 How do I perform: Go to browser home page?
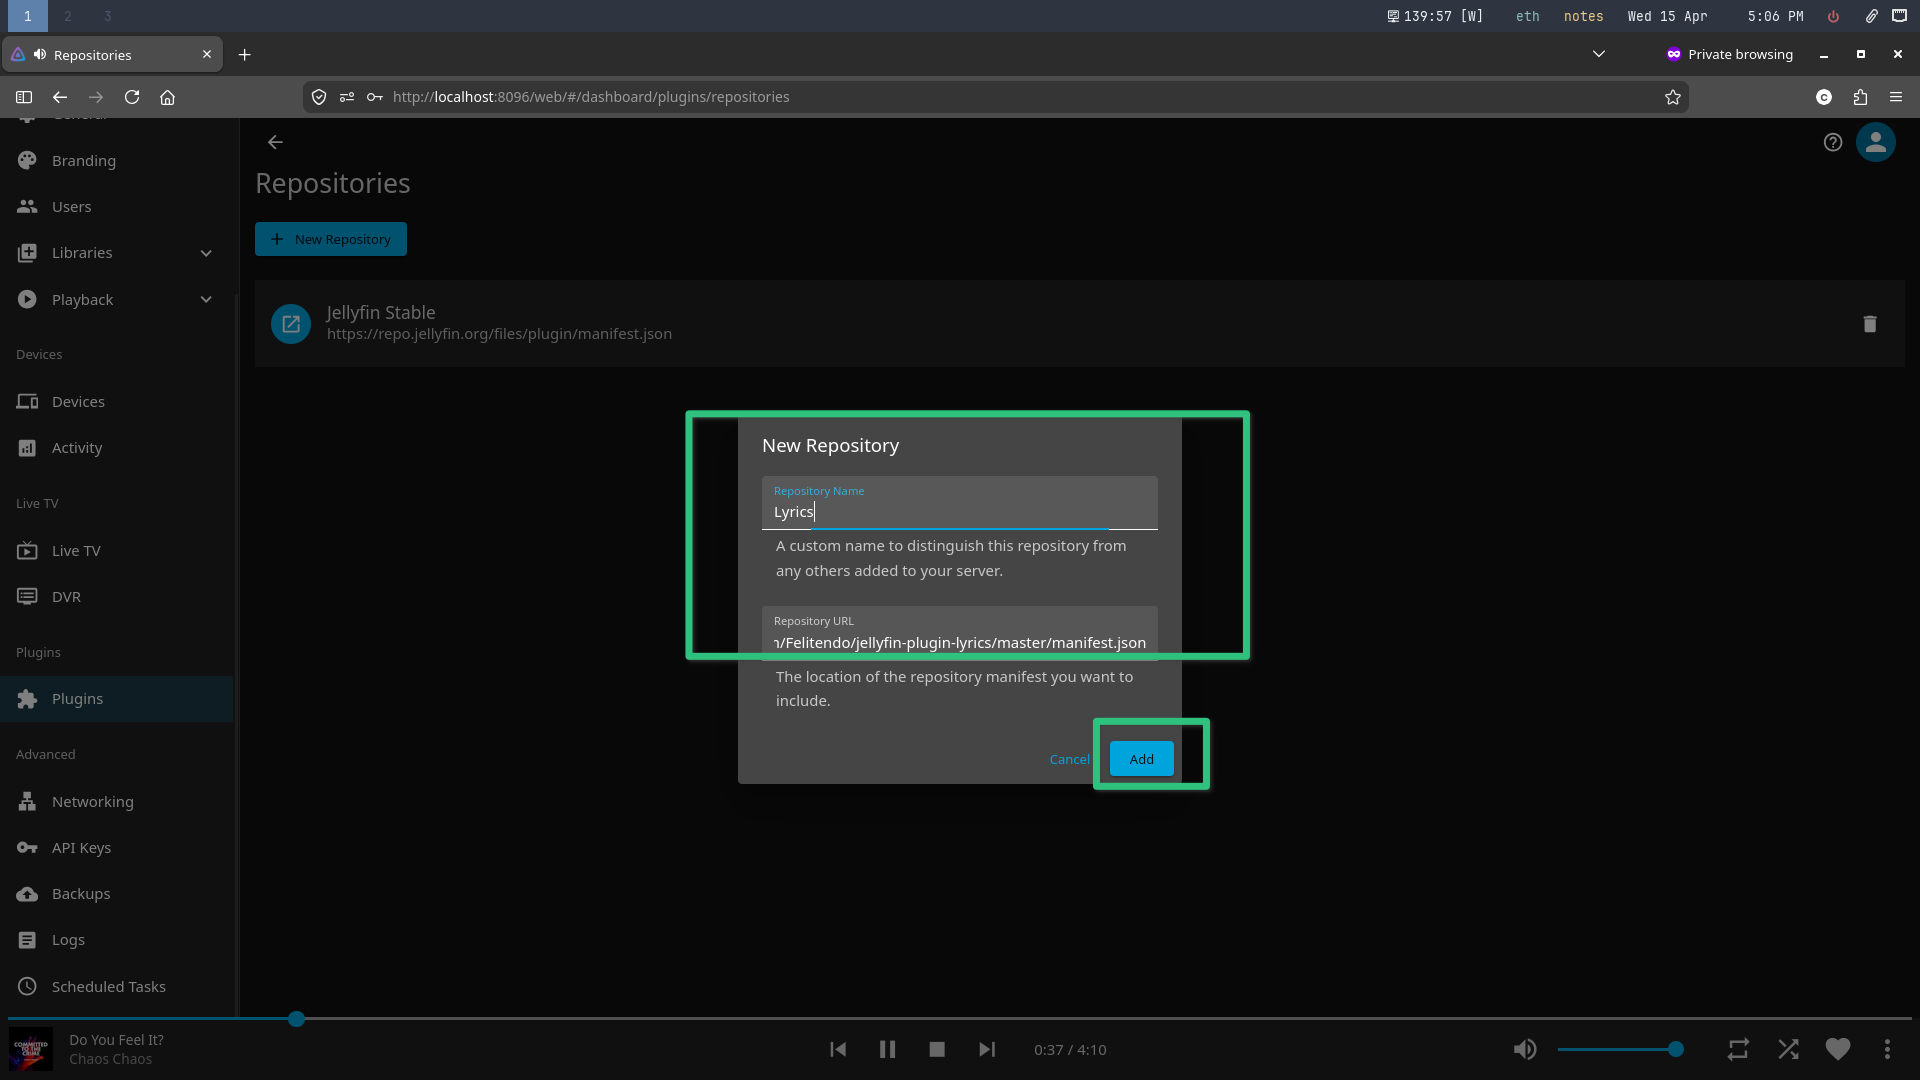[x=168, y=97]
